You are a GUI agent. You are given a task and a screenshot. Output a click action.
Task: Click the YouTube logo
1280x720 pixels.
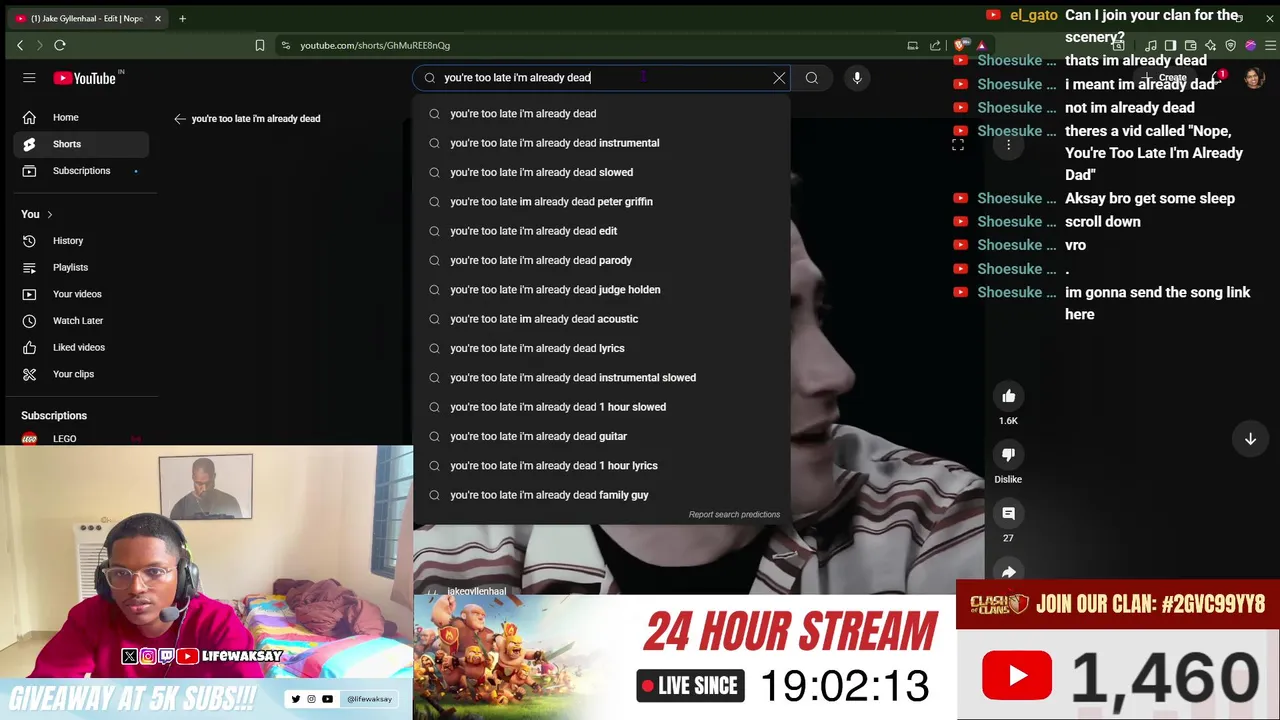tap(85, 78)
